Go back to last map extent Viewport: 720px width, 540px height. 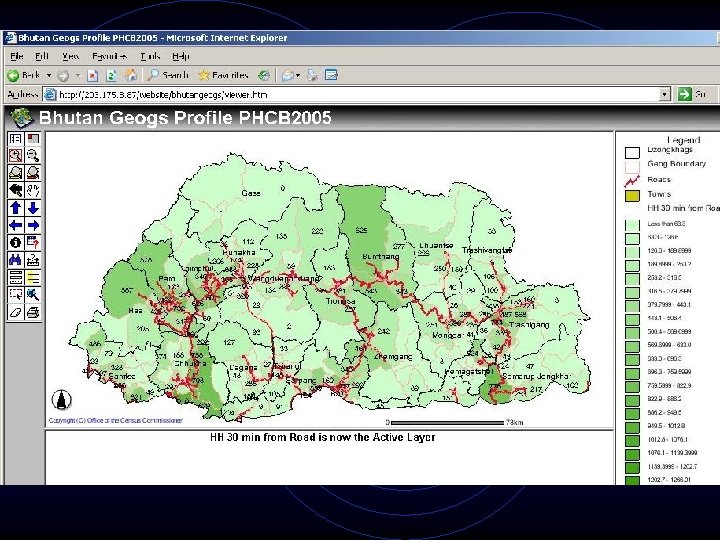coord(16,190)
